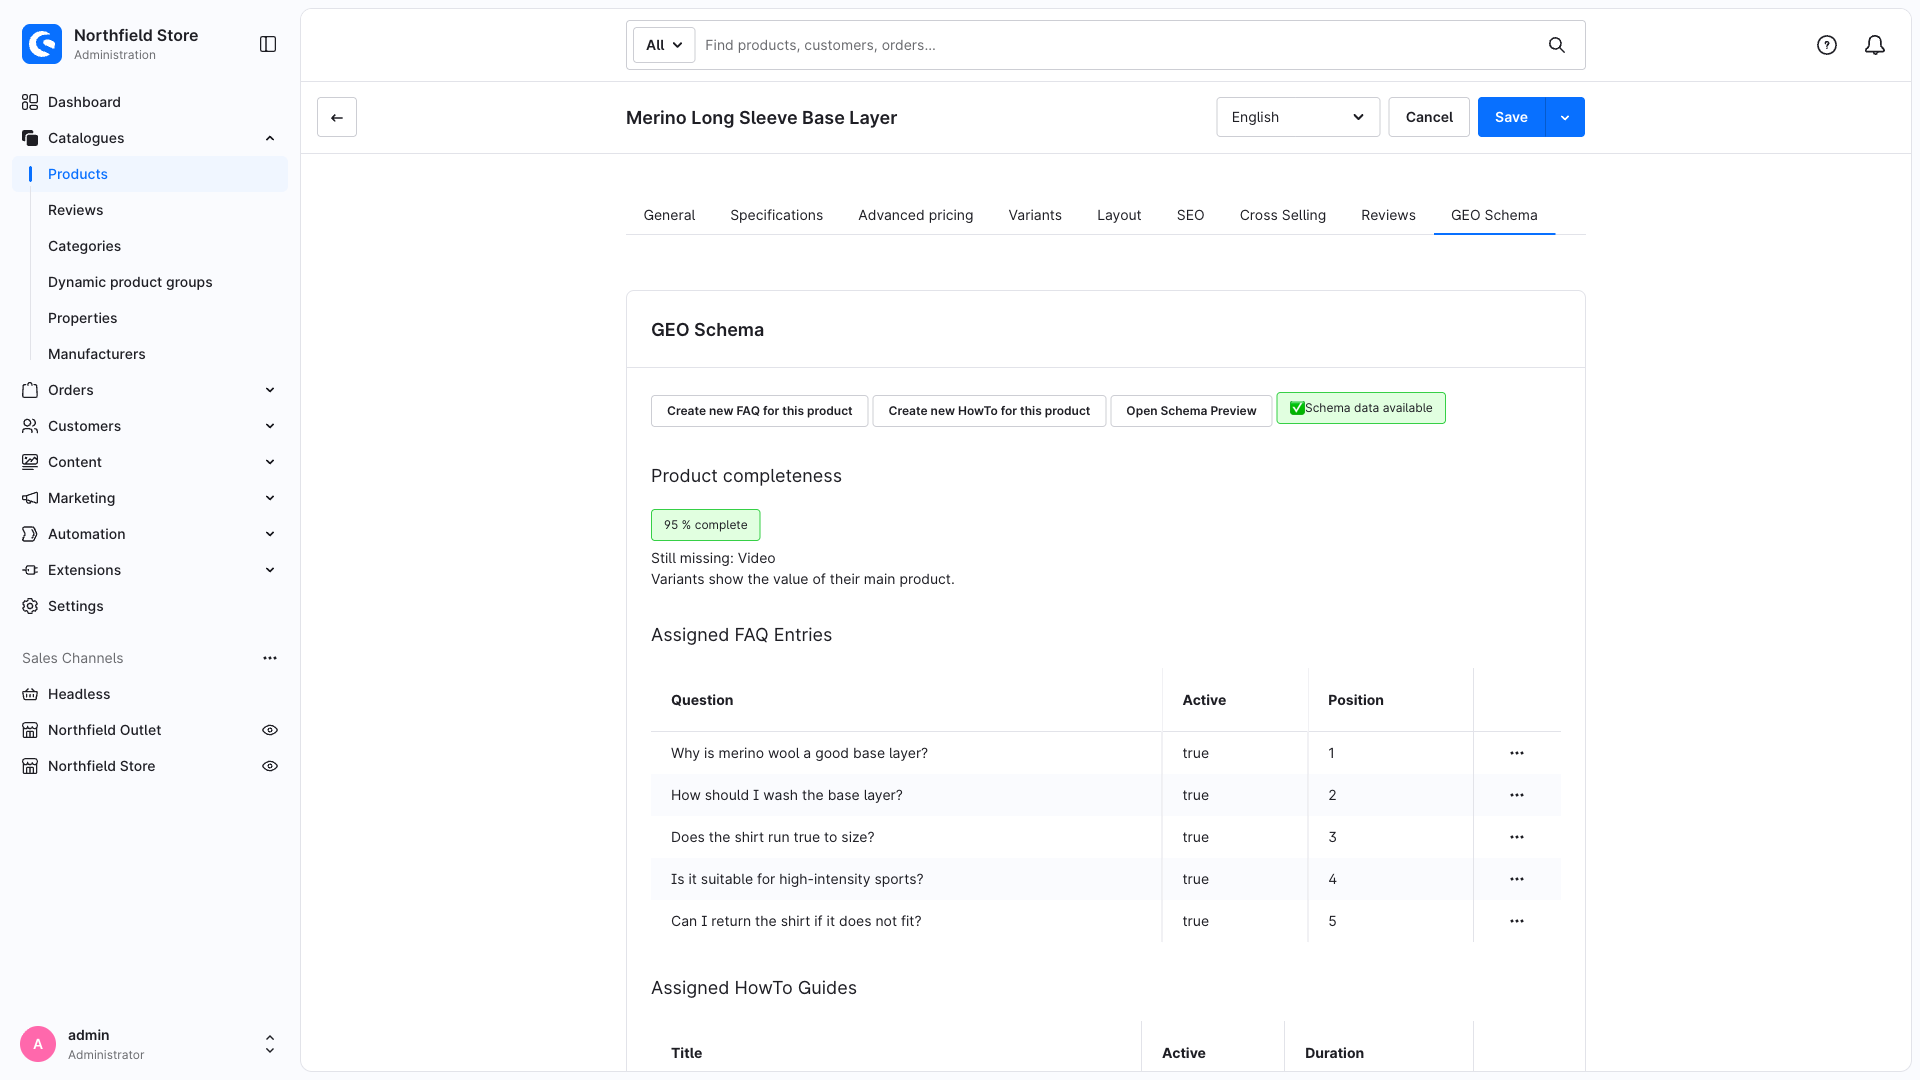This screenshot has height=1080, width=1920.
Task: Open actions for 'Can I return the shirt' row
Action: [1517, 921]
